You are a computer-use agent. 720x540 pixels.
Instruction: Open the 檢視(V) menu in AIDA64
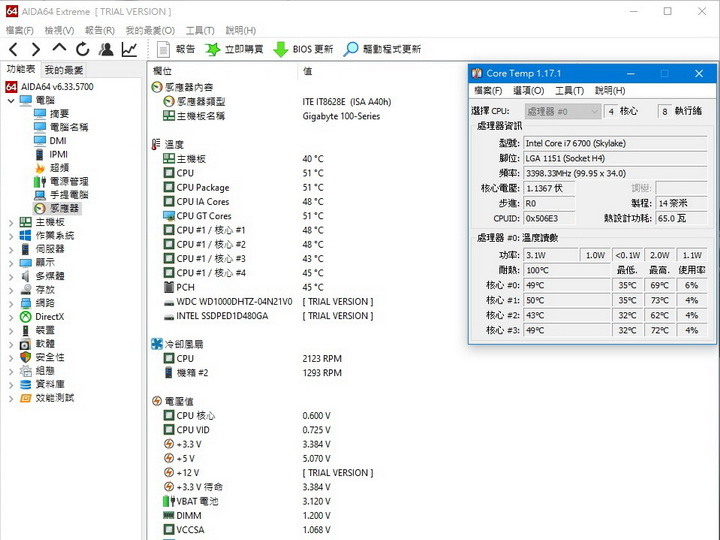click(59, 30)
